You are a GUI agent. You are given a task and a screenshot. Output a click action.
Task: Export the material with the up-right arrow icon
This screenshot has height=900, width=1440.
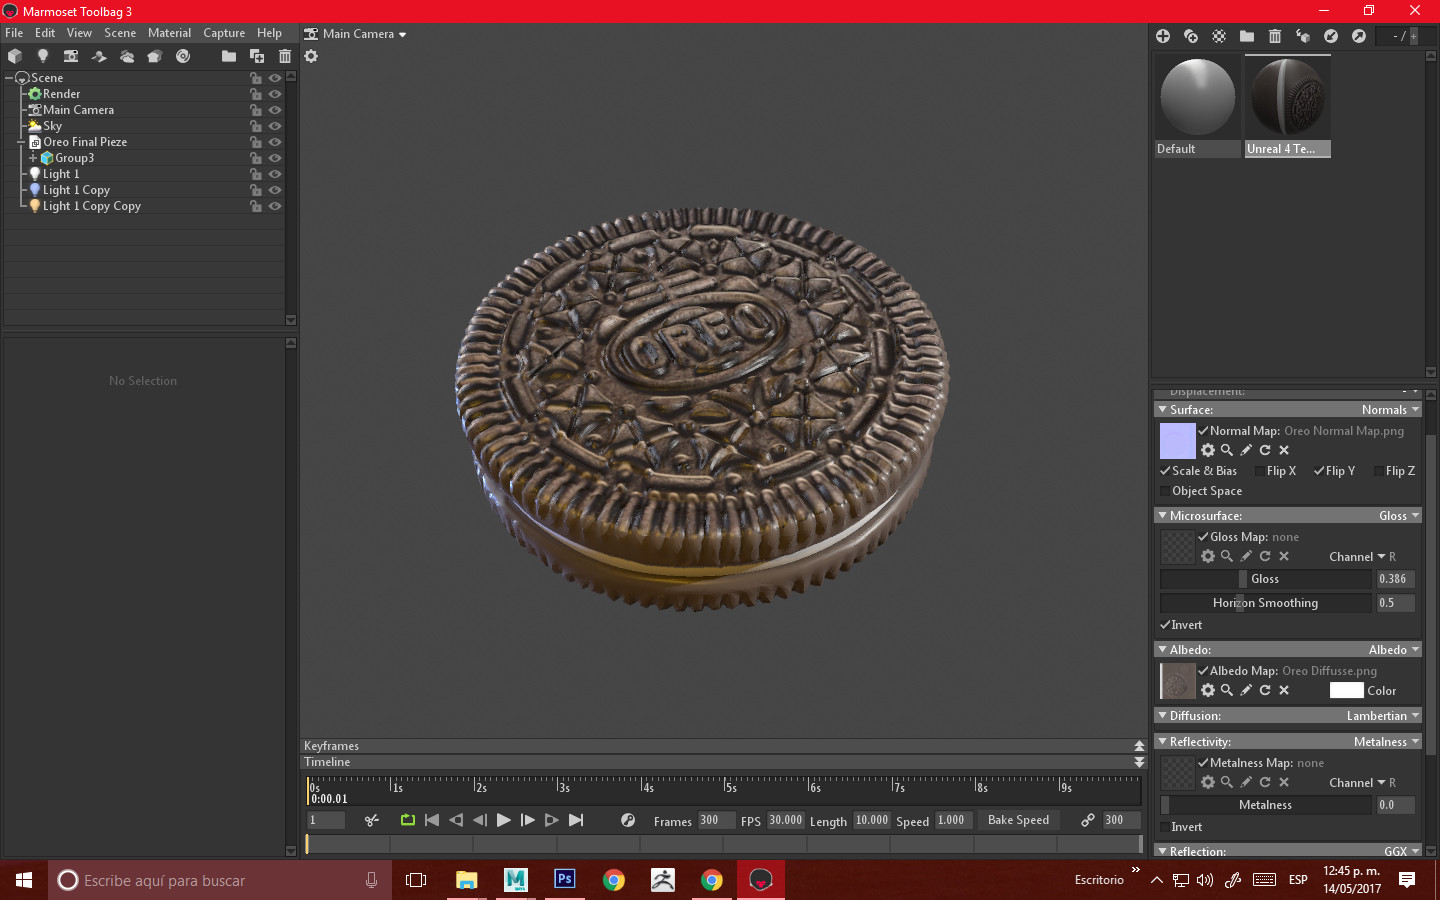click(1359, 36)
